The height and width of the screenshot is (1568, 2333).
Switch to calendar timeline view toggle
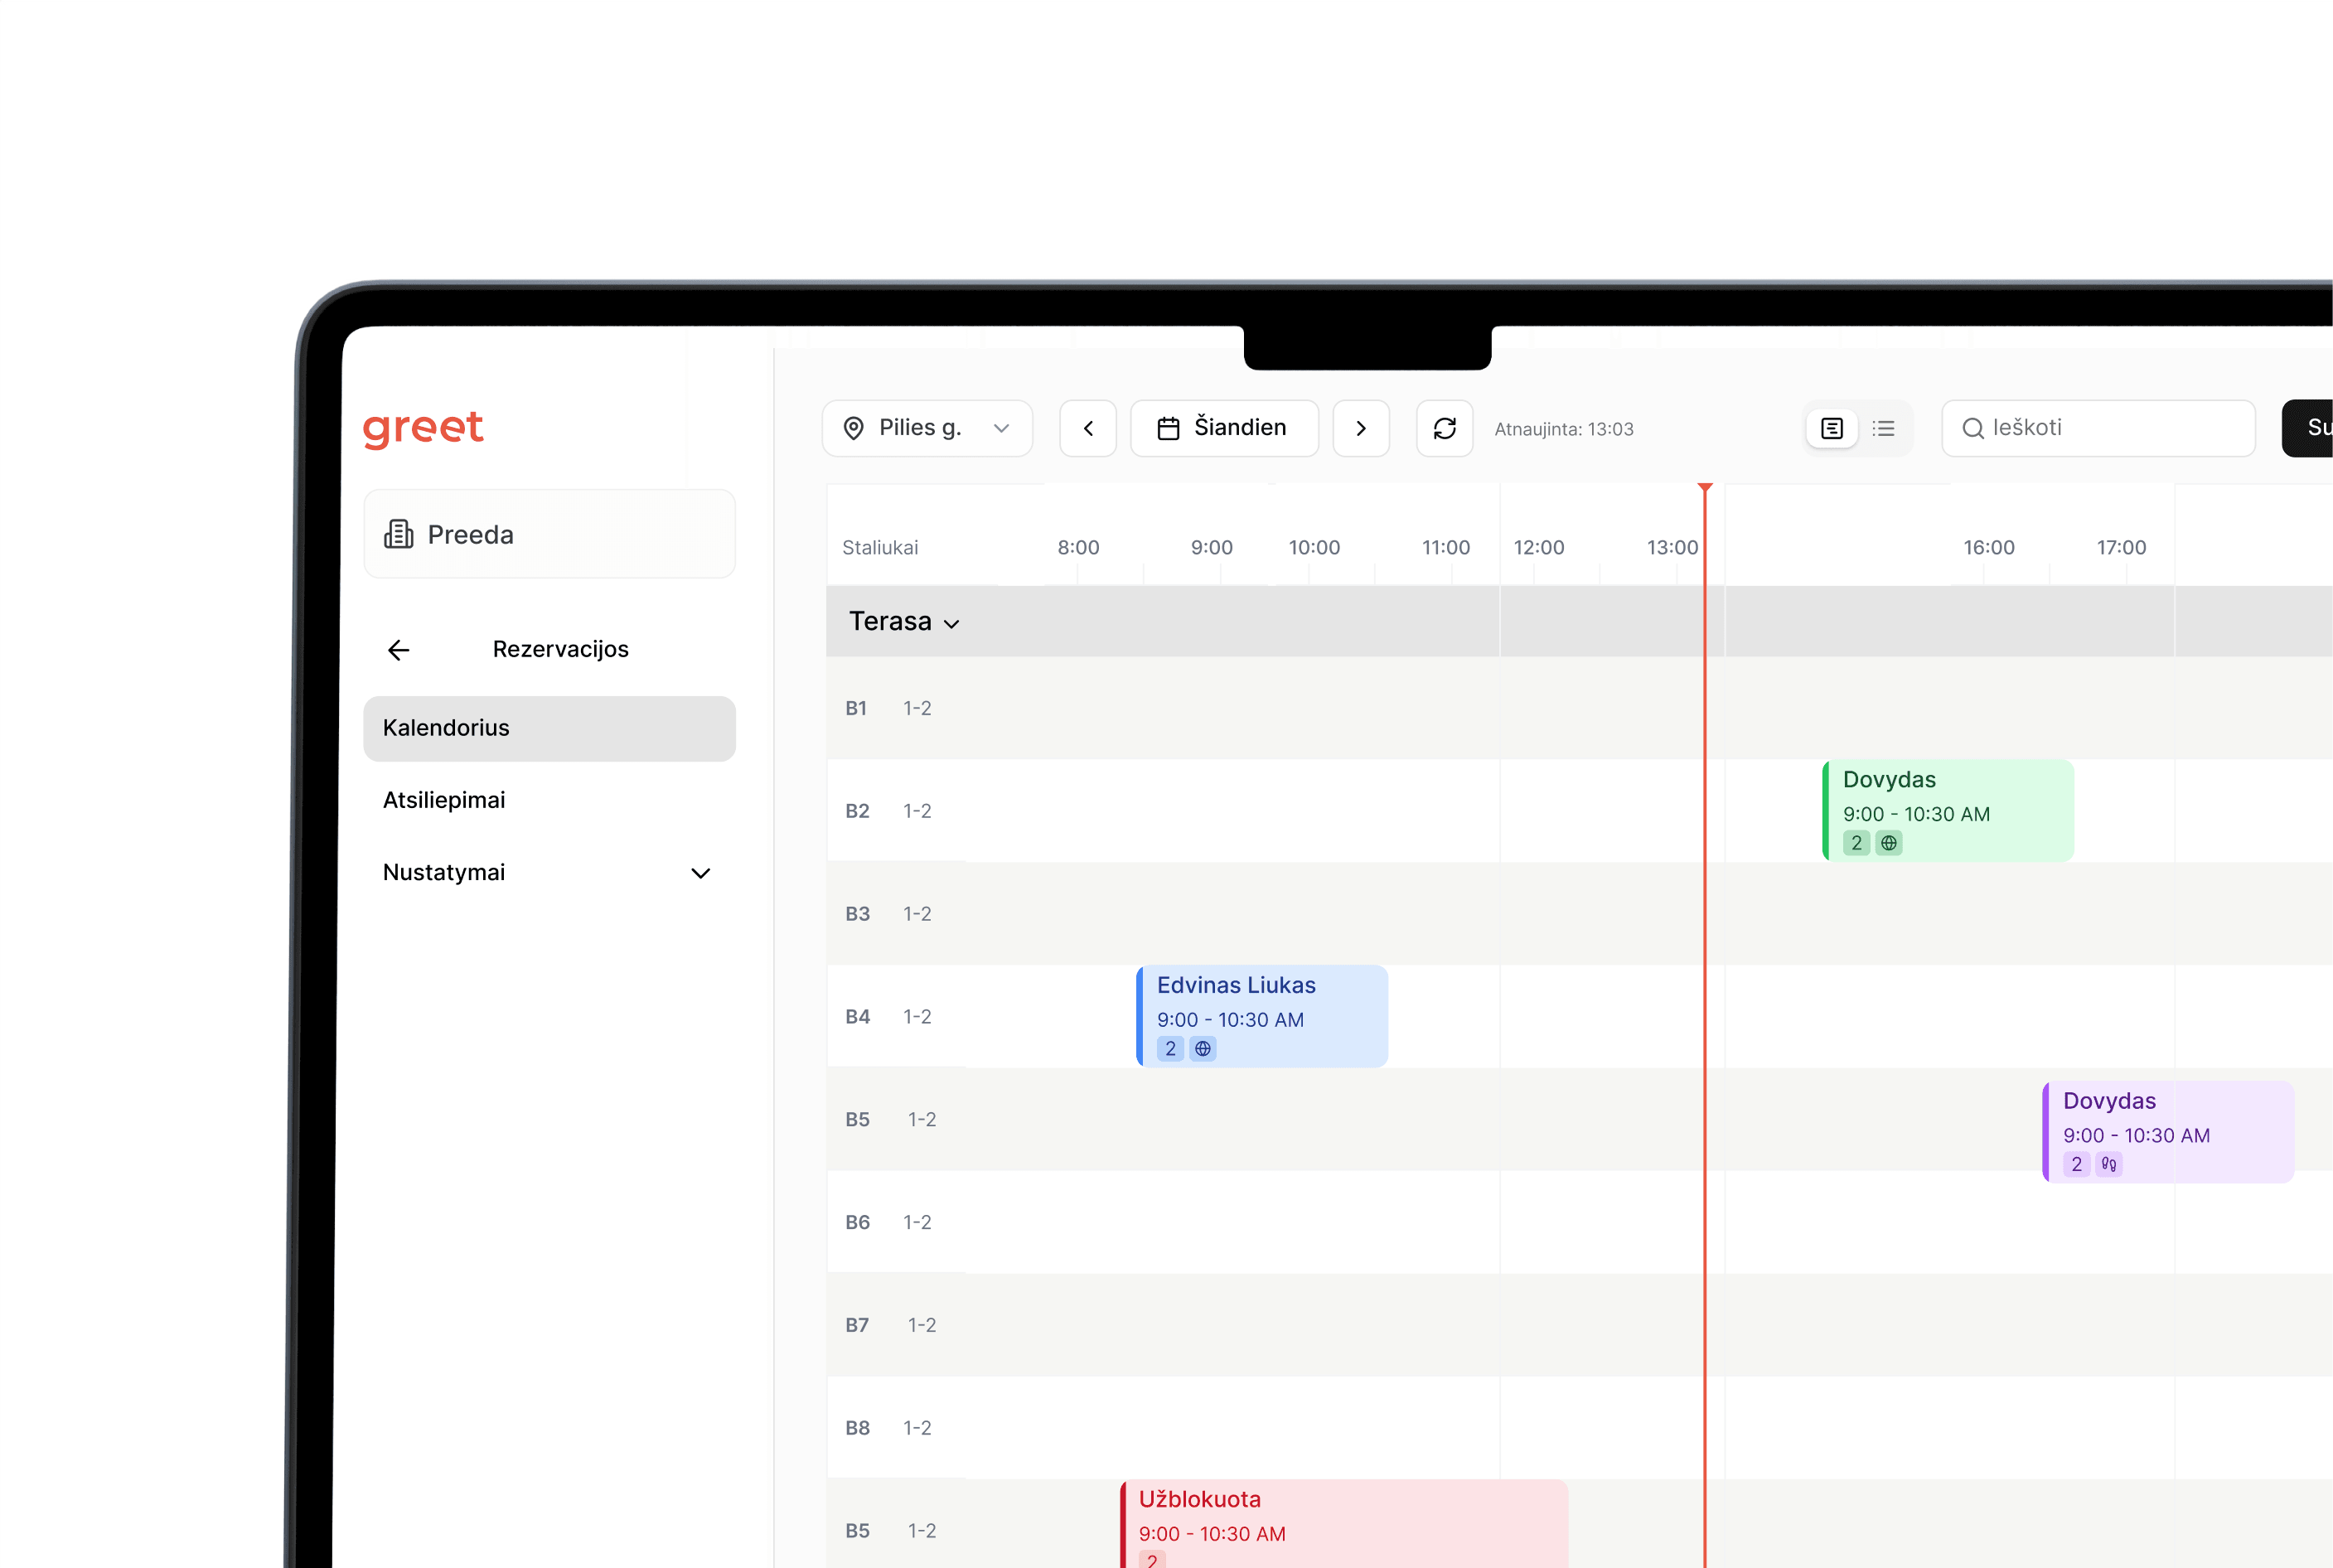point(1832,428)
